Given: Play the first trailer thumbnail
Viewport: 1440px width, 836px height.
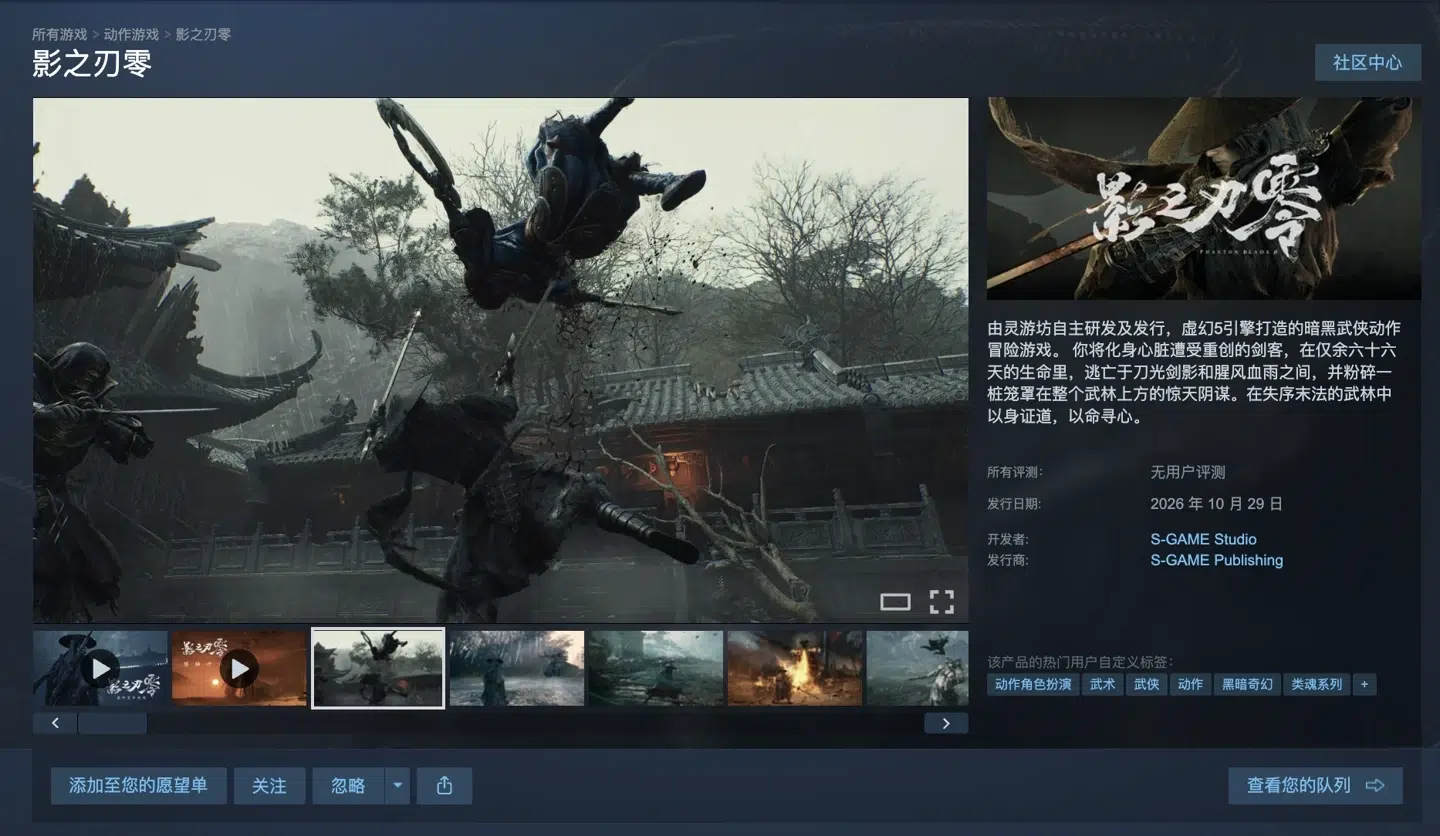Looking at the screenshot, I should (100, 668).
